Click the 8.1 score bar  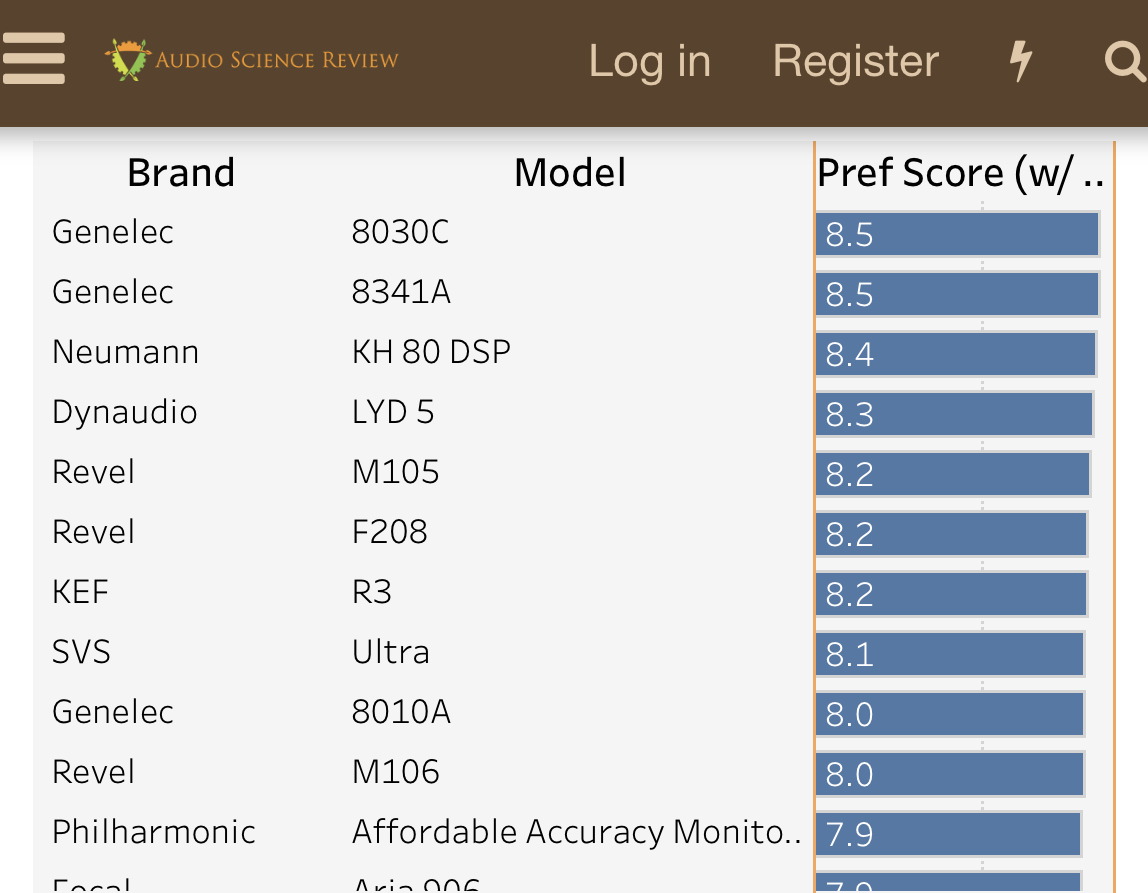(950, 654)
